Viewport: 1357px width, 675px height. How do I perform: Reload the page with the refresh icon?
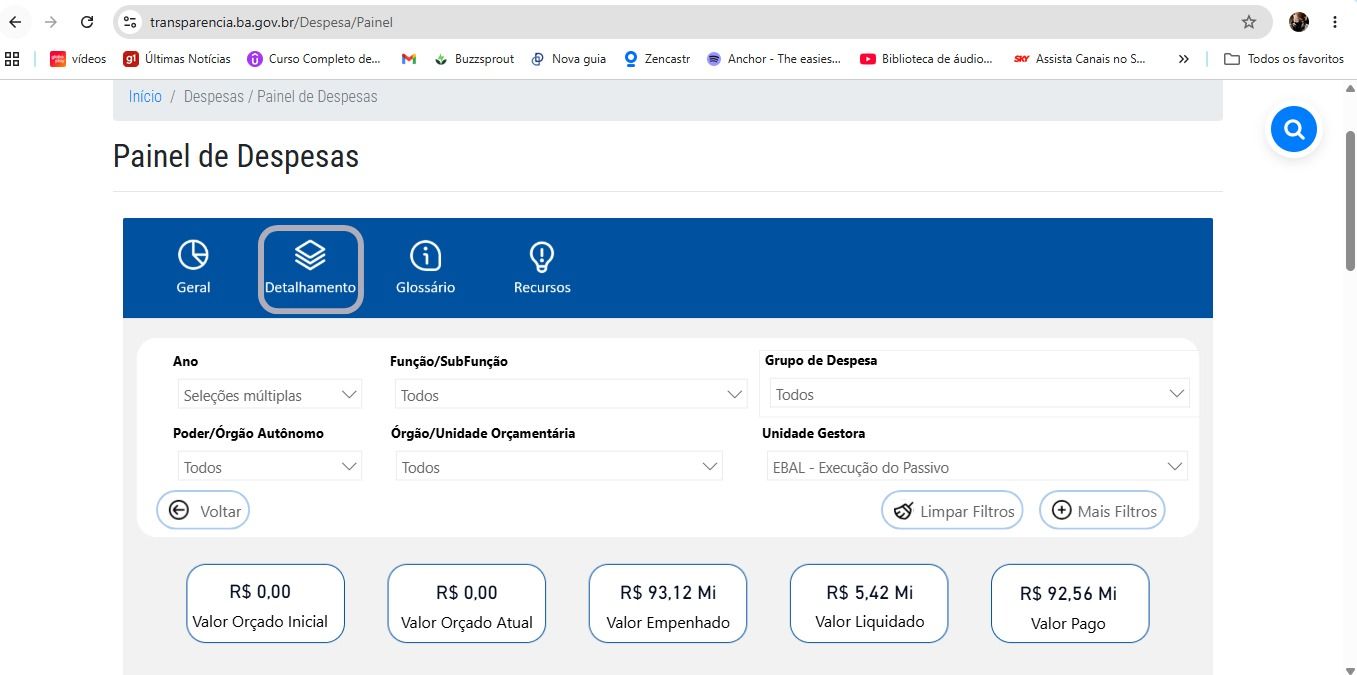click(87, 22)
